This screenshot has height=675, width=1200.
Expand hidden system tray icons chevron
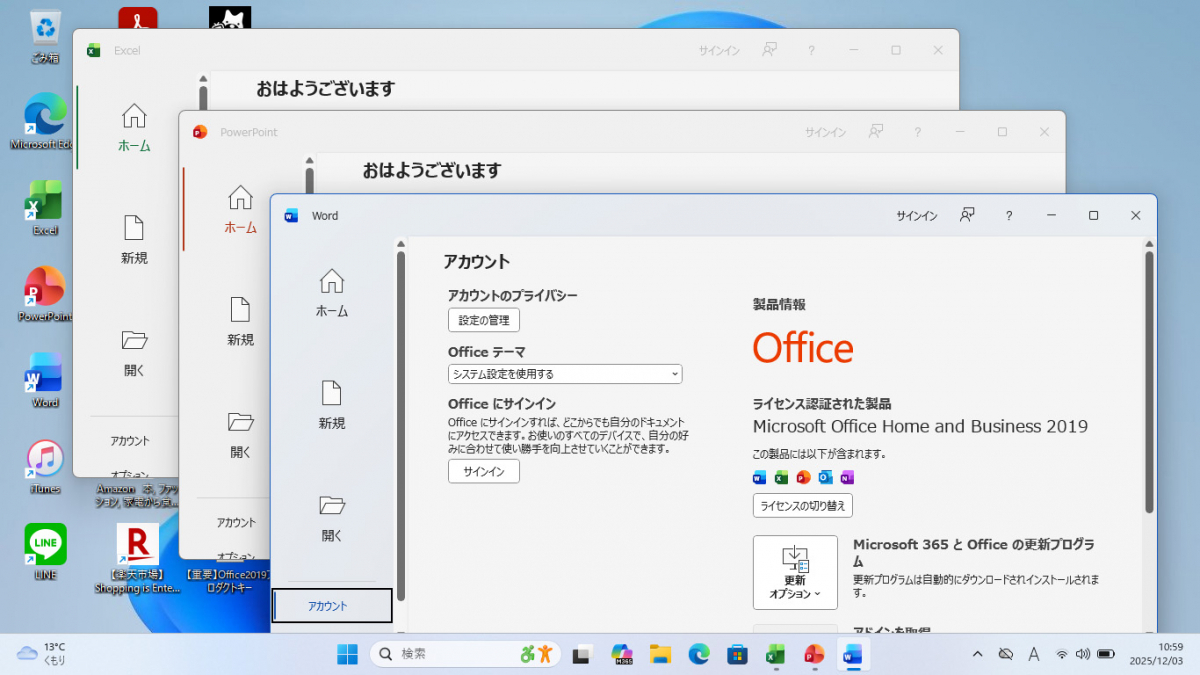tap(977, 654)
